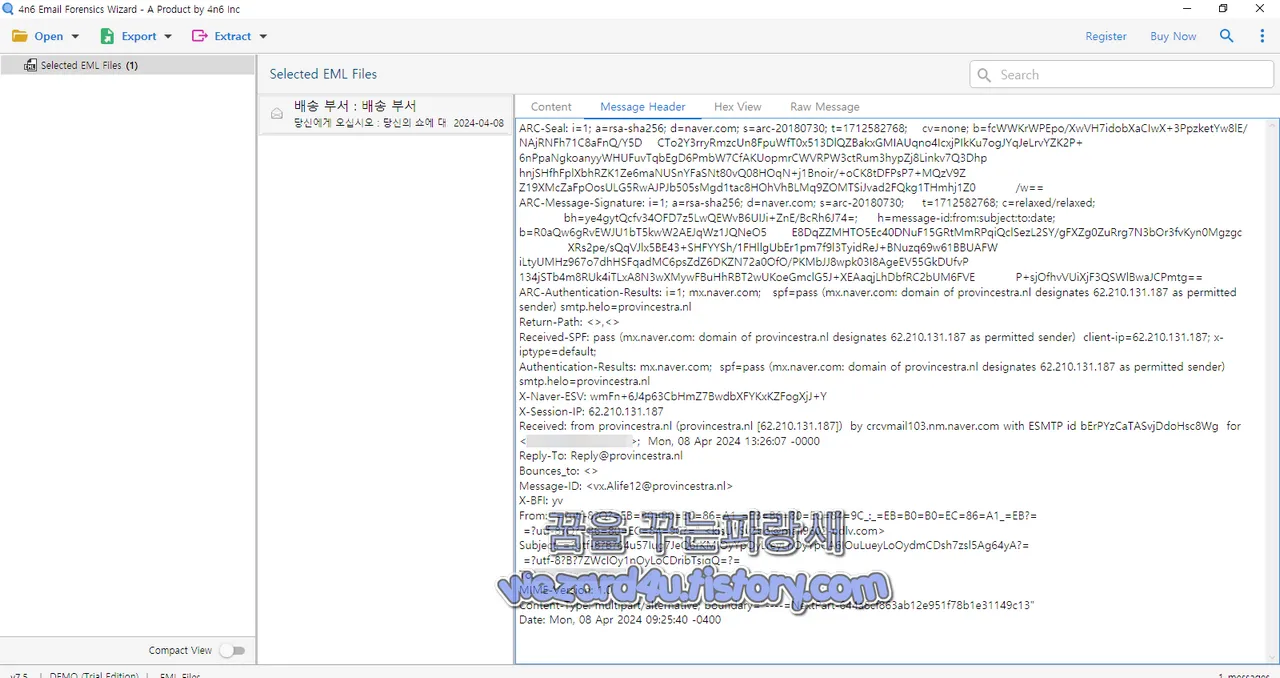Image resolution: width=1280 pixels, height=678 pixels.
Task: Select the Selected EML Files tree item
Action: point(127,65)
